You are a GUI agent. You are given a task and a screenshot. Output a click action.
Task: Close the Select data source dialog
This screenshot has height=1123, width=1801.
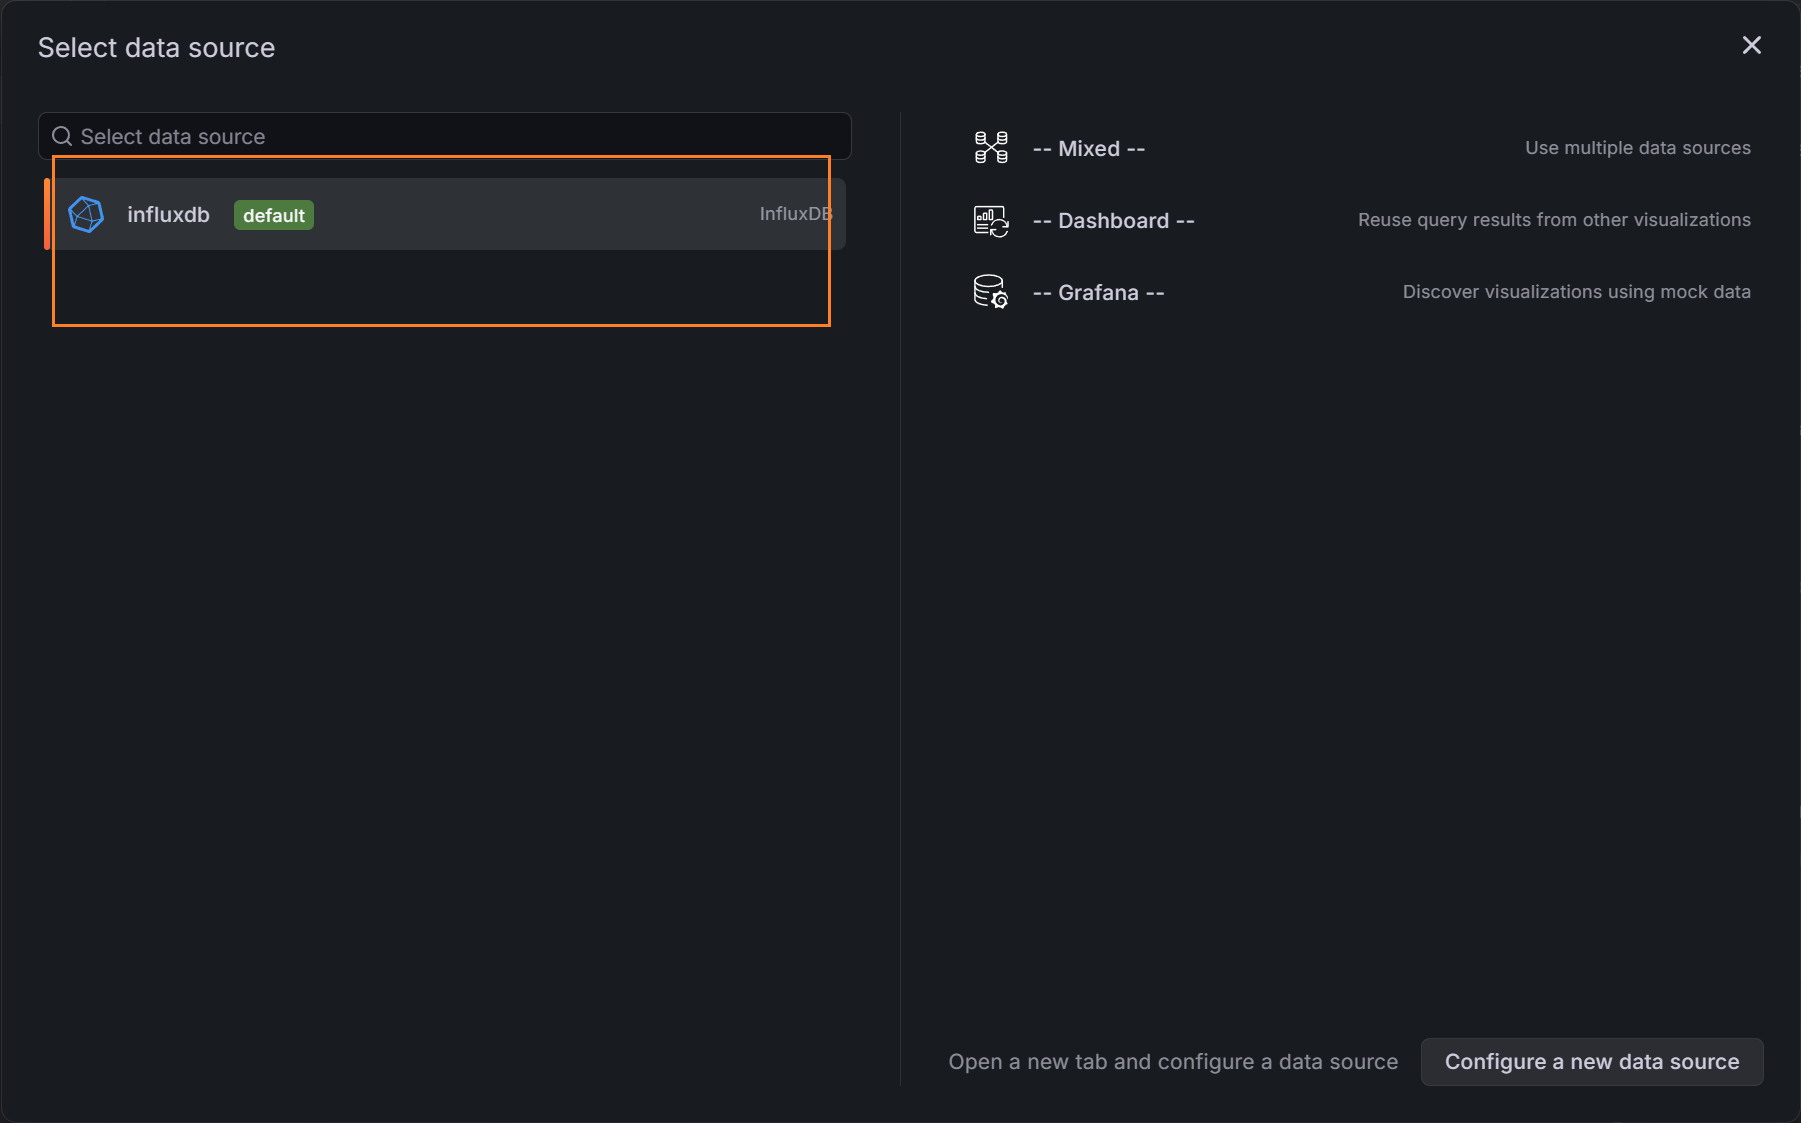(1751, 45)
